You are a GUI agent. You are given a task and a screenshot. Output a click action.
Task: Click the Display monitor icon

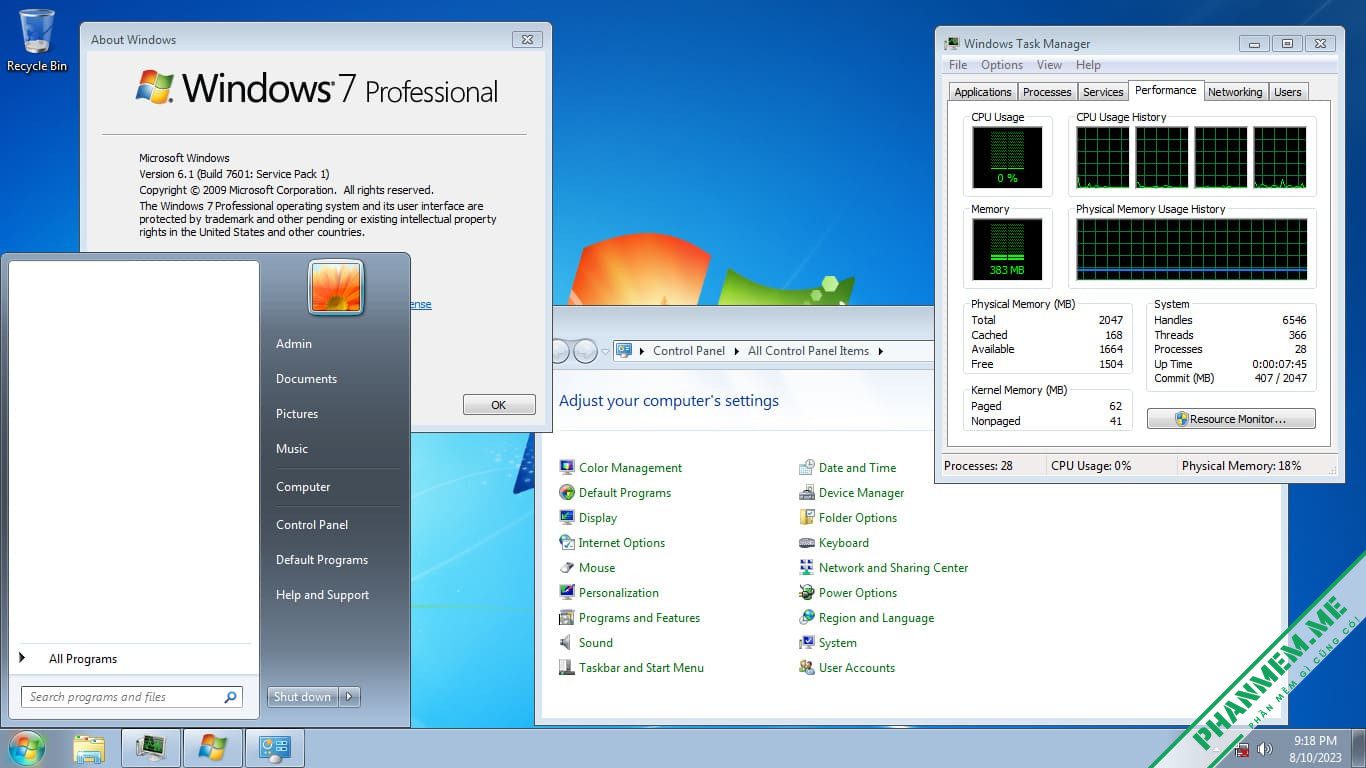pyautogui.click(x=567, y=518)
